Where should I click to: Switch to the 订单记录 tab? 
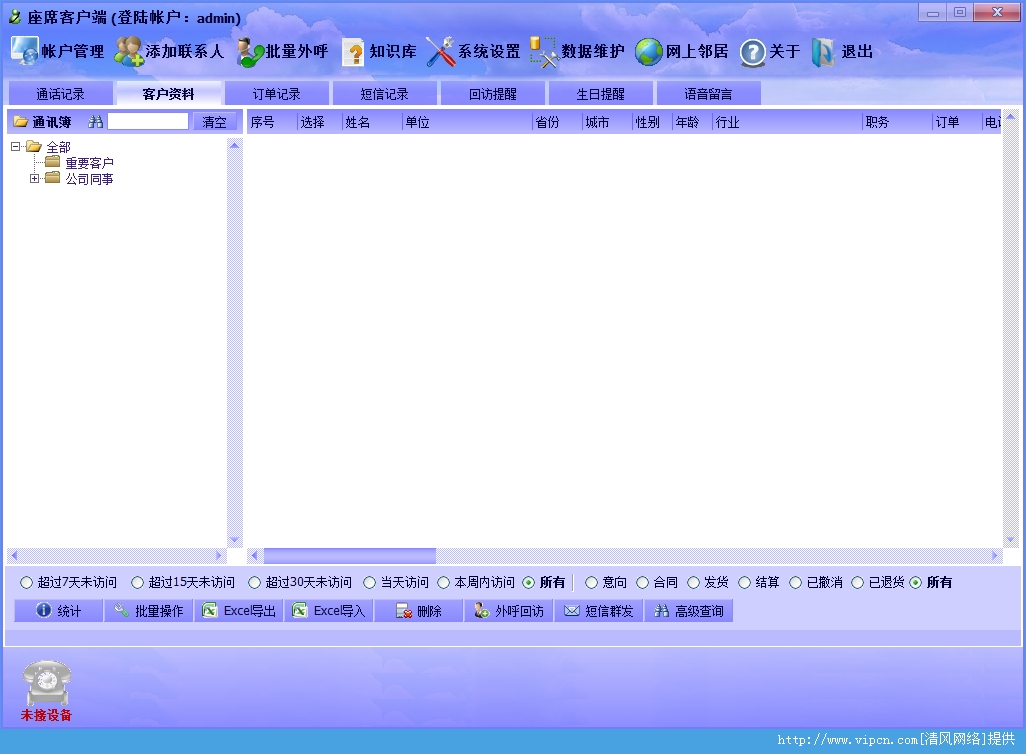click(276, 94)
